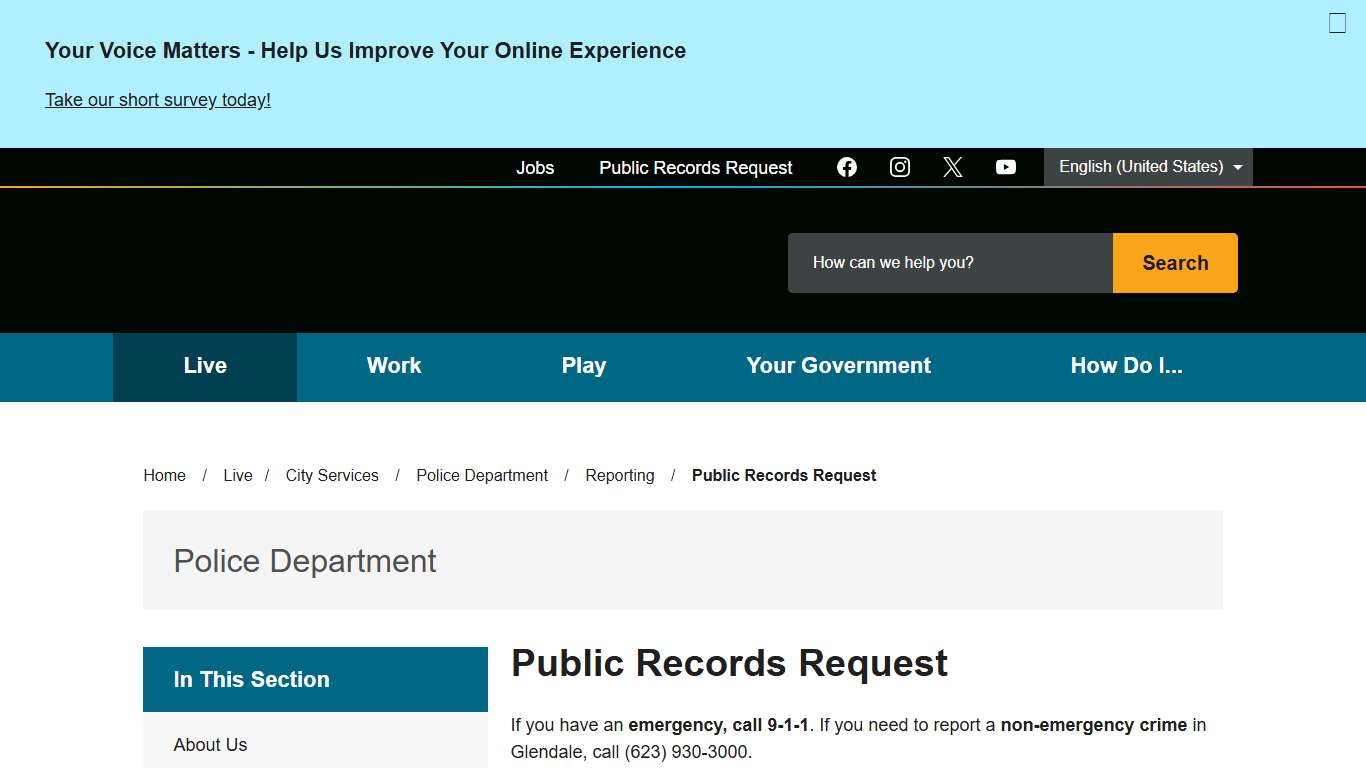Viewport: 1366px width, 768px height.
Task: Click the How can we help you search field
Action: tap(949, 262)
